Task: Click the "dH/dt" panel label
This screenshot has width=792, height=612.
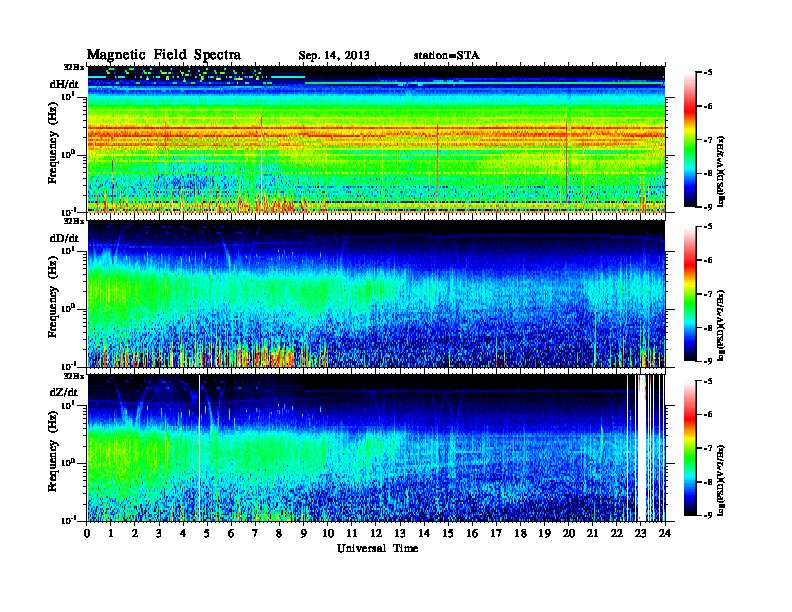Action: [64, 84]
